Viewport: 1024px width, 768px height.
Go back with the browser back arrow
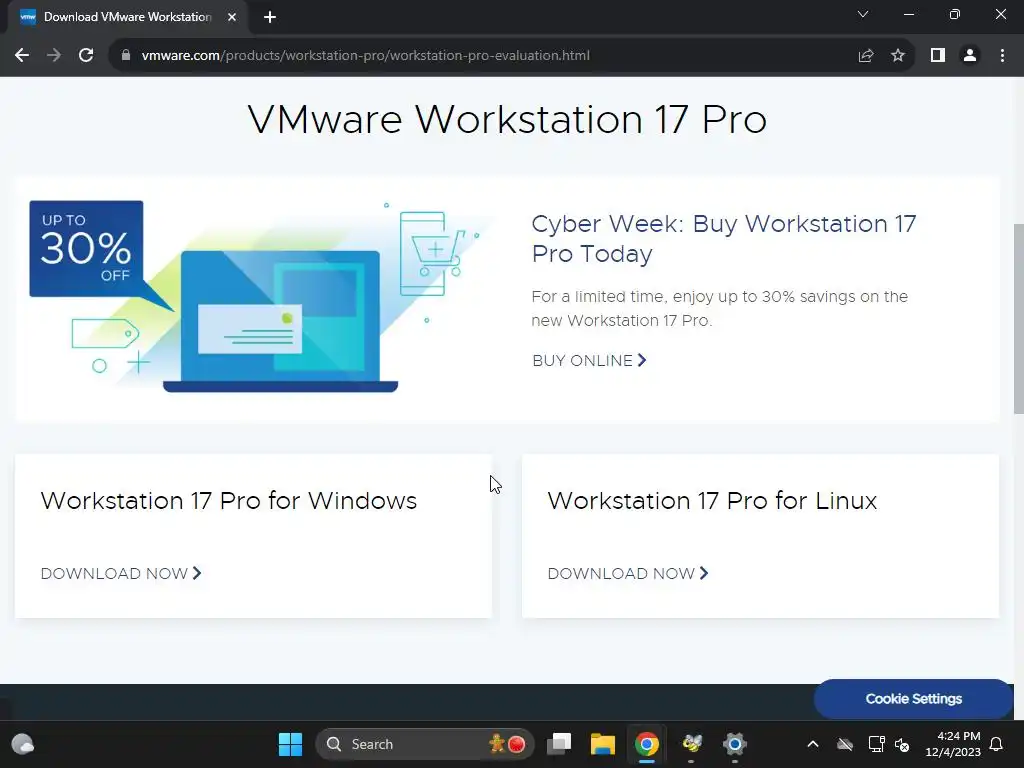[22, 56]
